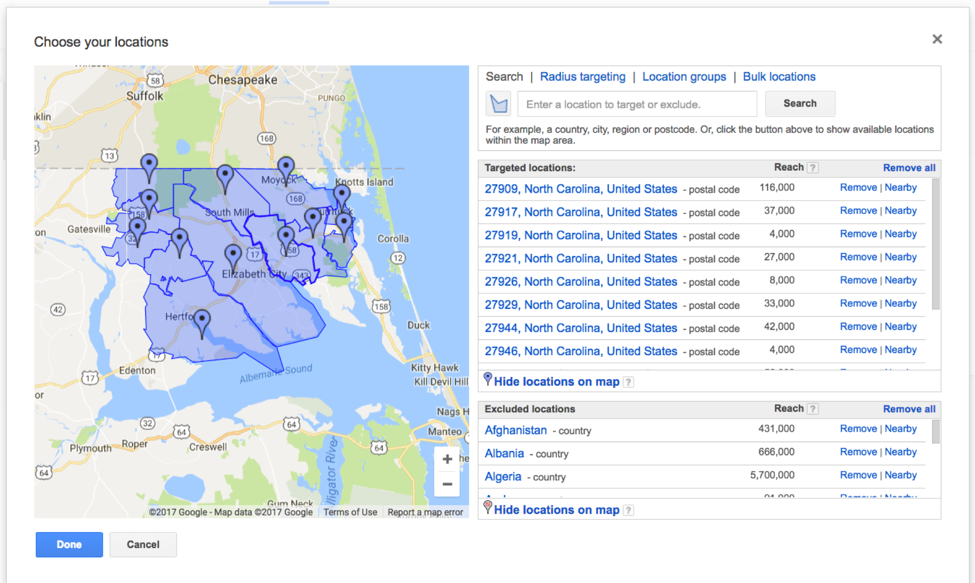975x583 pixels.
Task: Show locations nearby 27946
Action: [x=900, y=350]
